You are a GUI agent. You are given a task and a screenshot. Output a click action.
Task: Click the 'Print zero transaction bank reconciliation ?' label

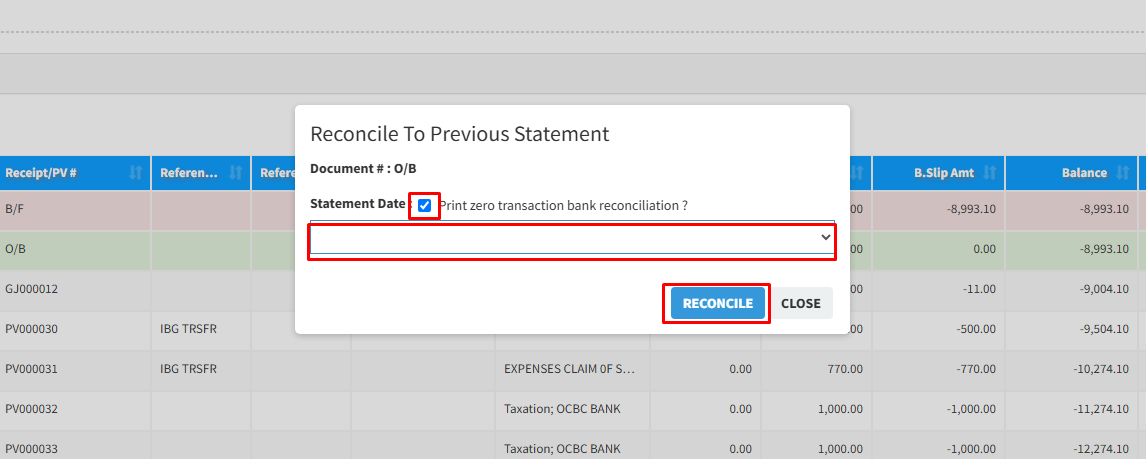coord(563,205)
